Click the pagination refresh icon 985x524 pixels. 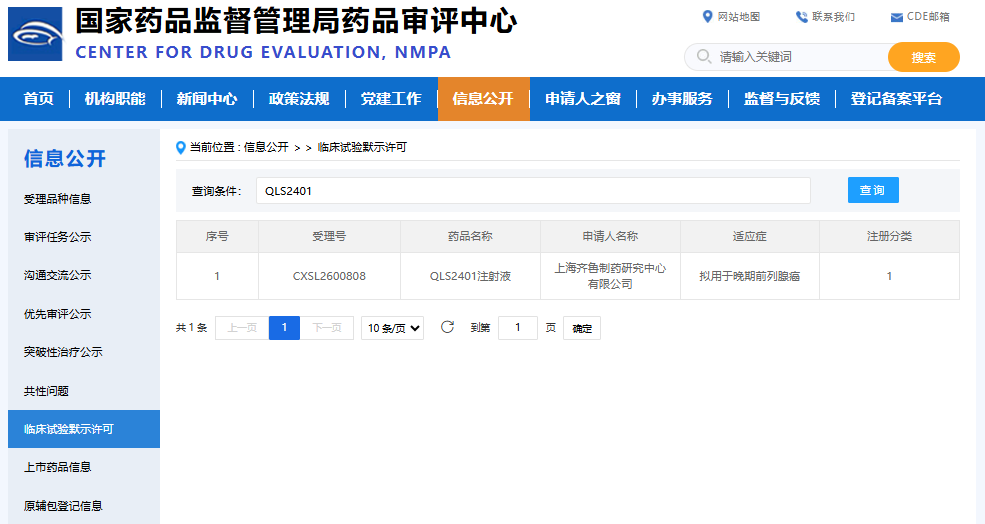(447, 327)
